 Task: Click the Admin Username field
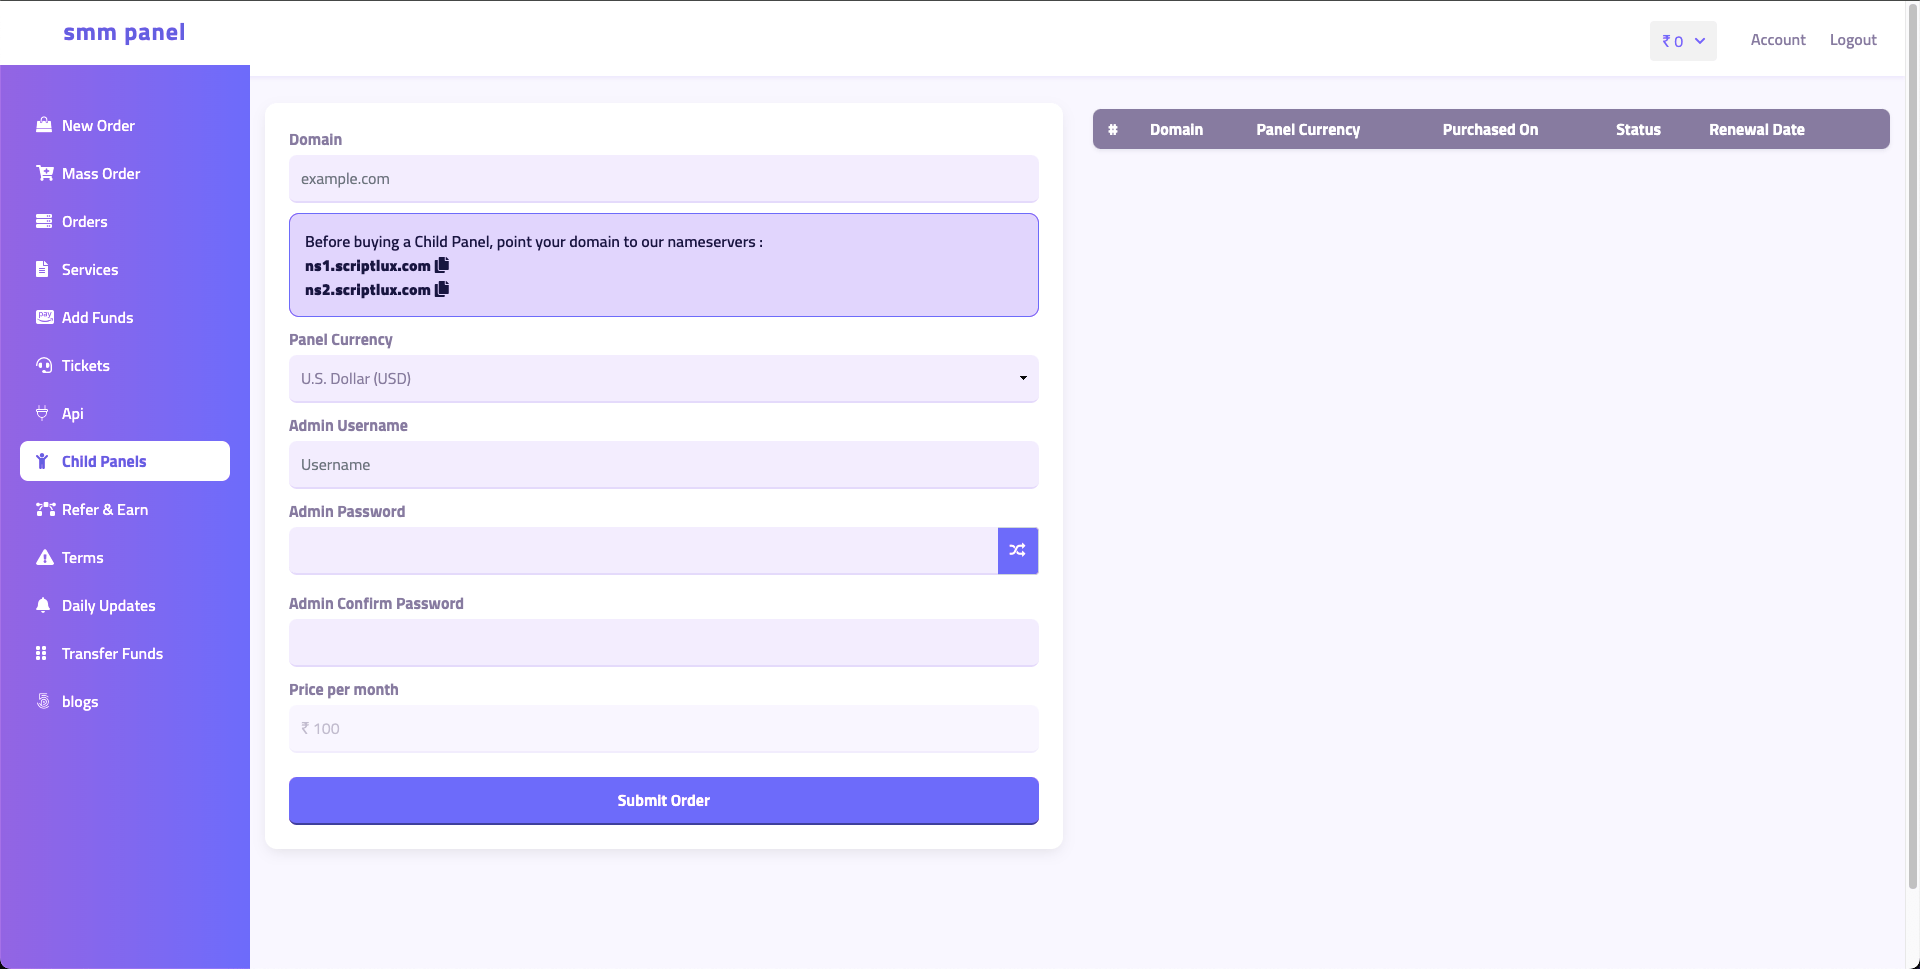[x=663, y=465]
